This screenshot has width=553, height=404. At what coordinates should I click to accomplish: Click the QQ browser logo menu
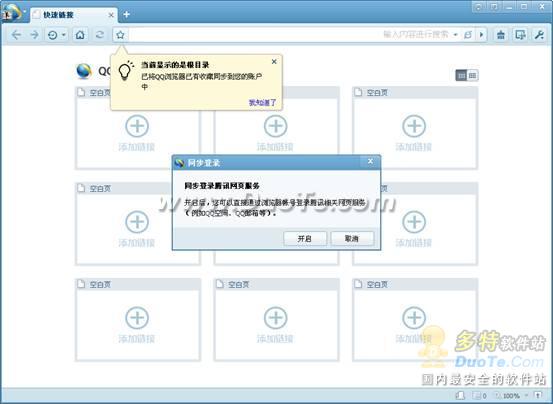(11, 12)
